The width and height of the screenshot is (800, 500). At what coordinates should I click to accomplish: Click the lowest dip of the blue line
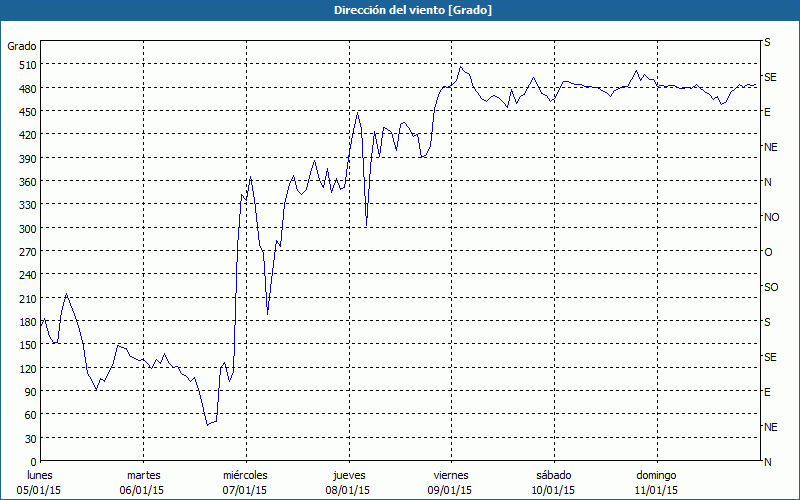pos(208,425)
